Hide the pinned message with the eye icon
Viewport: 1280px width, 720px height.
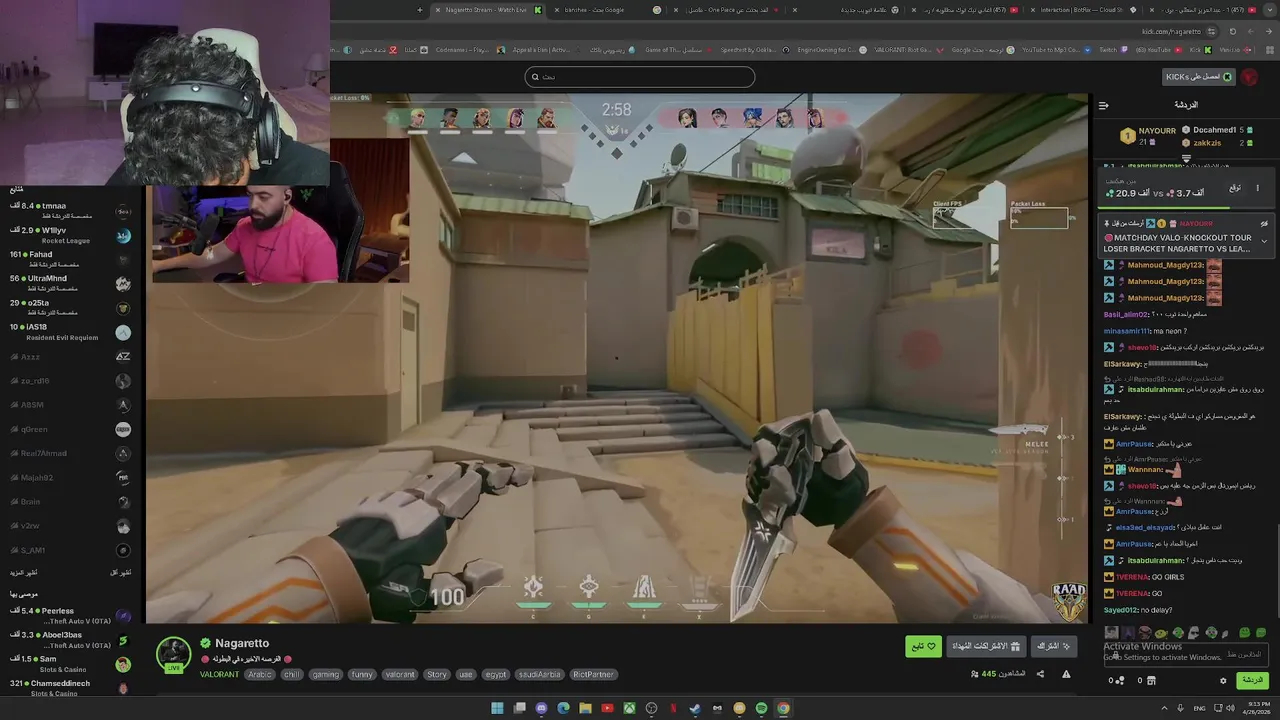click(1264, 224)
